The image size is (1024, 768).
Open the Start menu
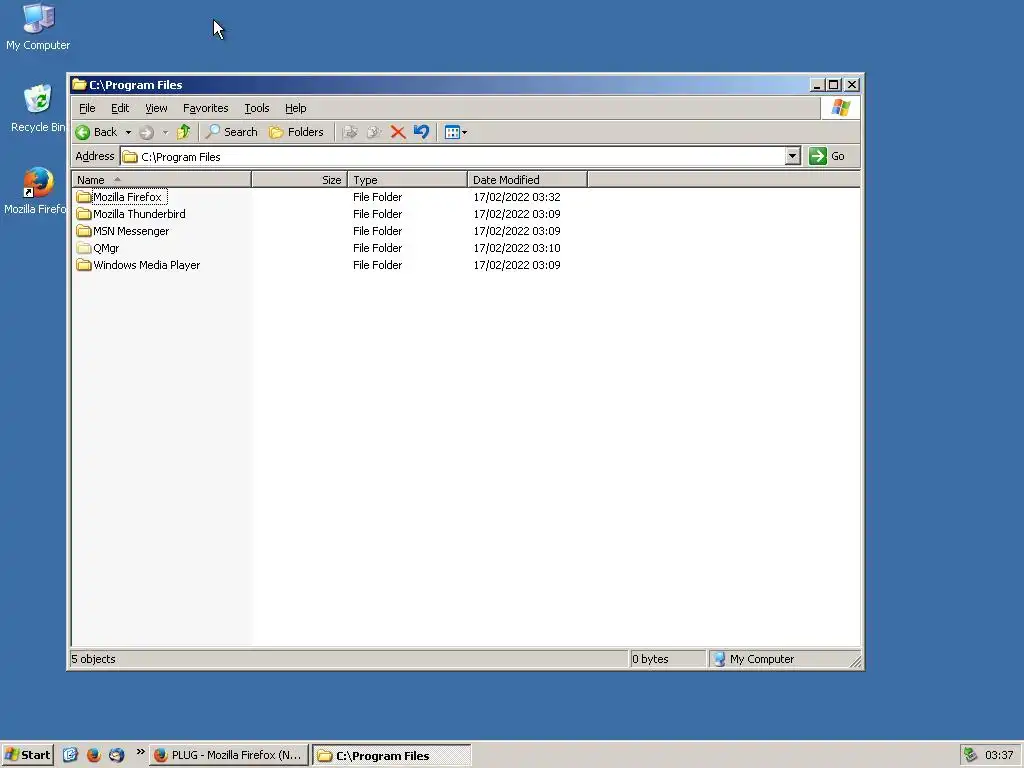27,755
